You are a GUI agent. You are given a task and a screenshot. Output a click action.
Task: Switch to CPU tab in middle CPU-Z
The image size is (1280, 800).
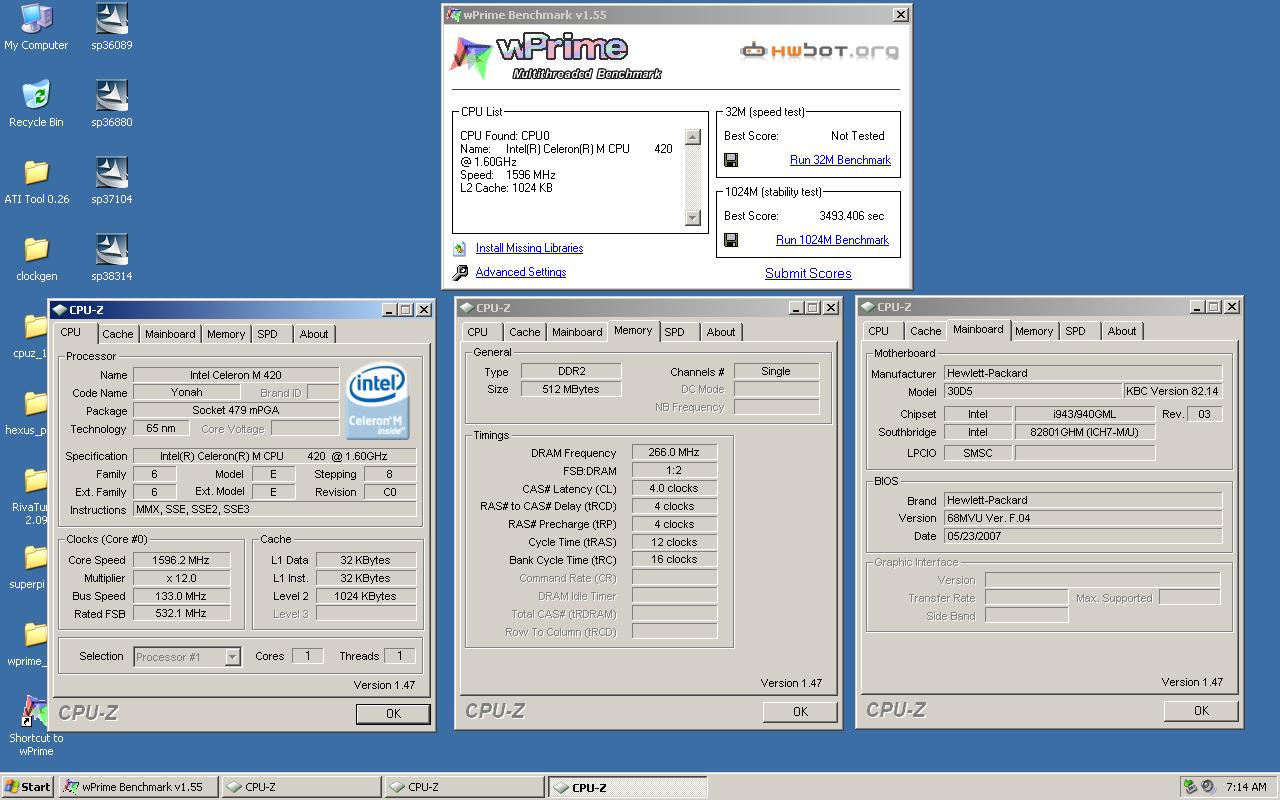[x=478, y=332]
